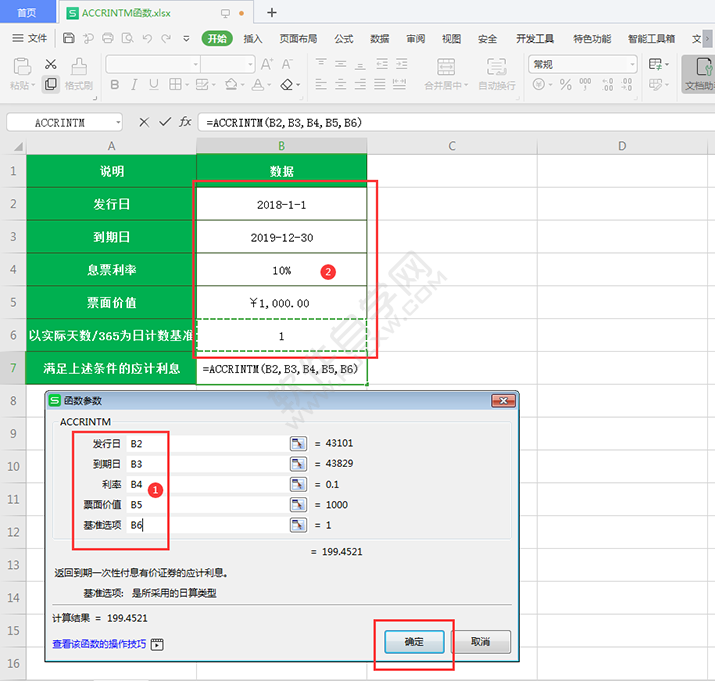
Task: Click the Undo arrow icon
Action: [x=147, y=38]
